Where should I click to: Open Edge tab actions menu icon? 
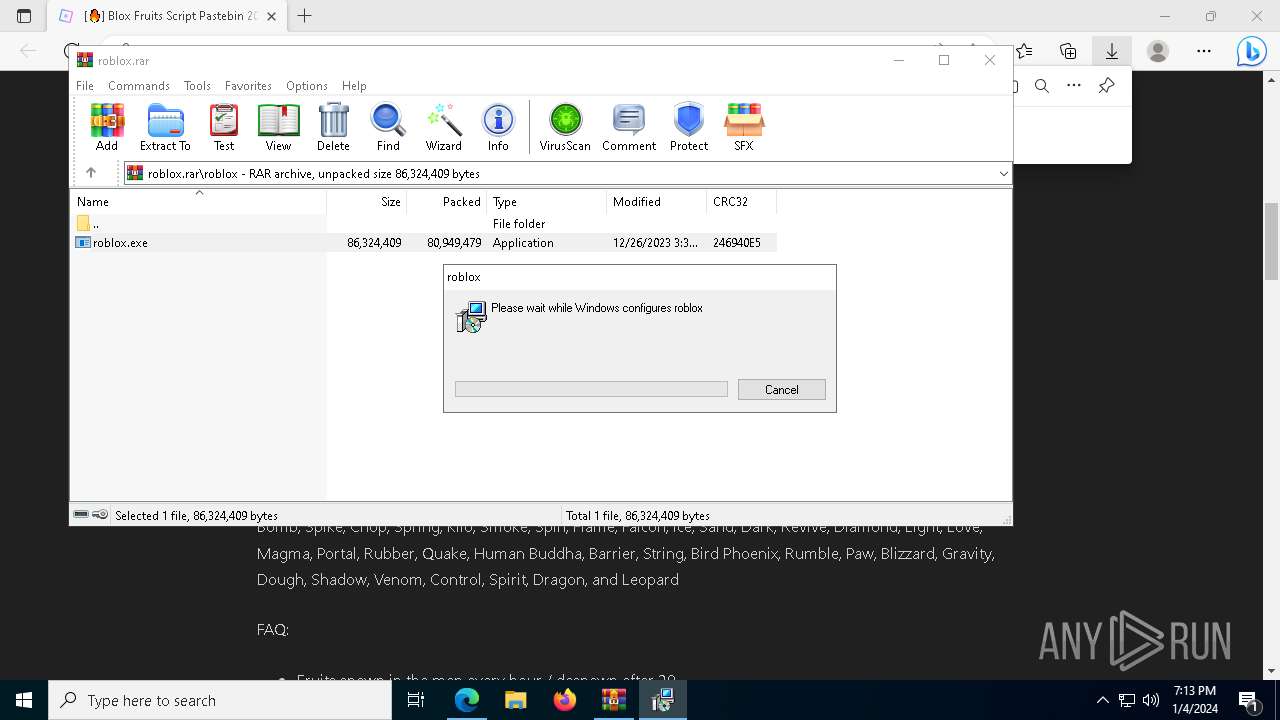click(x=24, y=16)
